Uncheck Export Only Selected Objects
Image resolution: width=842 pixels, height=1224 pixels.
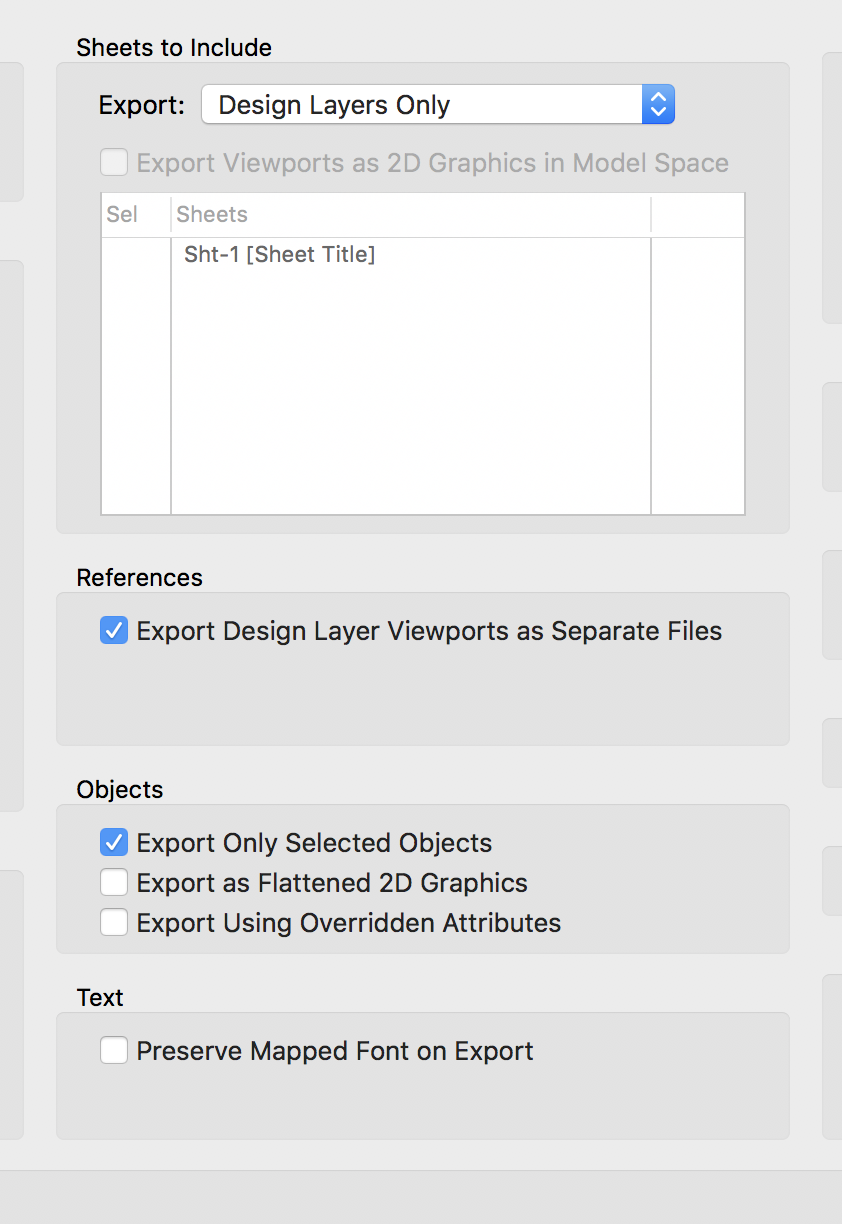click(x=114, y=843)
